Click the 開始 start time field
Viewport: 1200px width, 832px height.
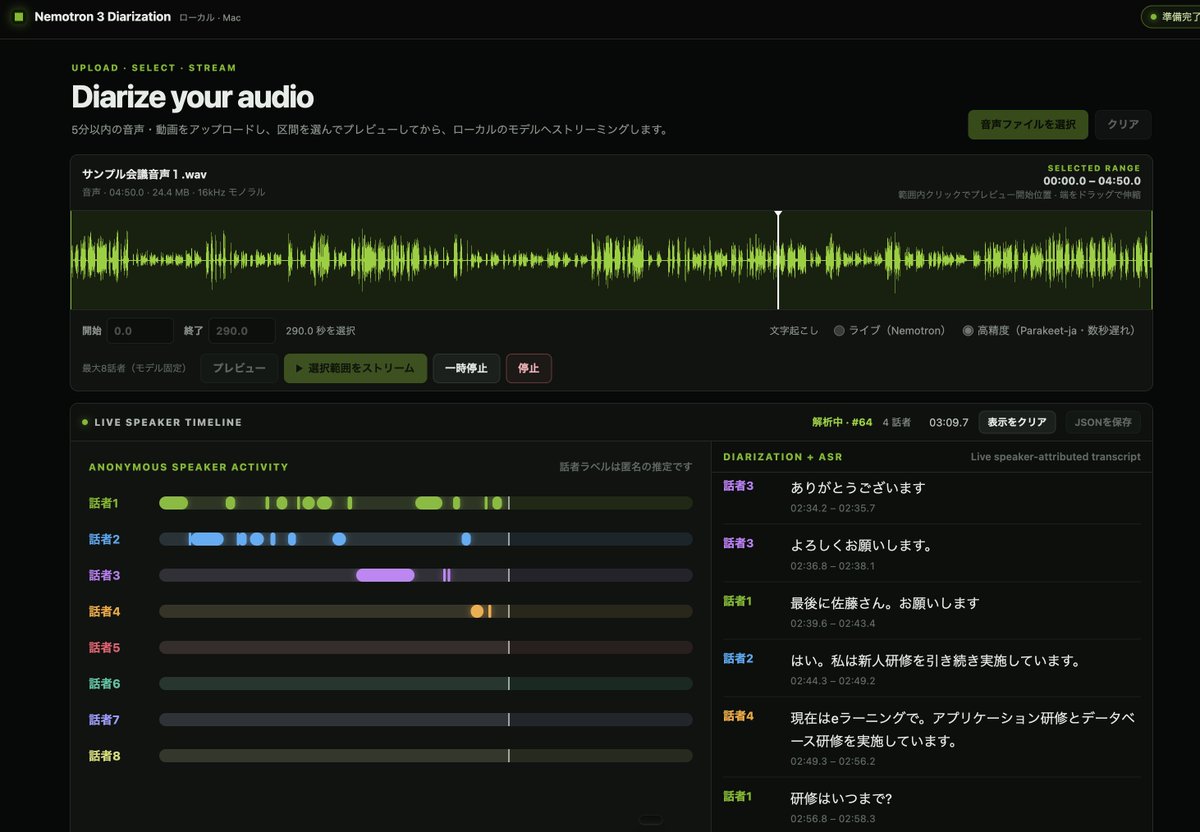coord(140,331)
